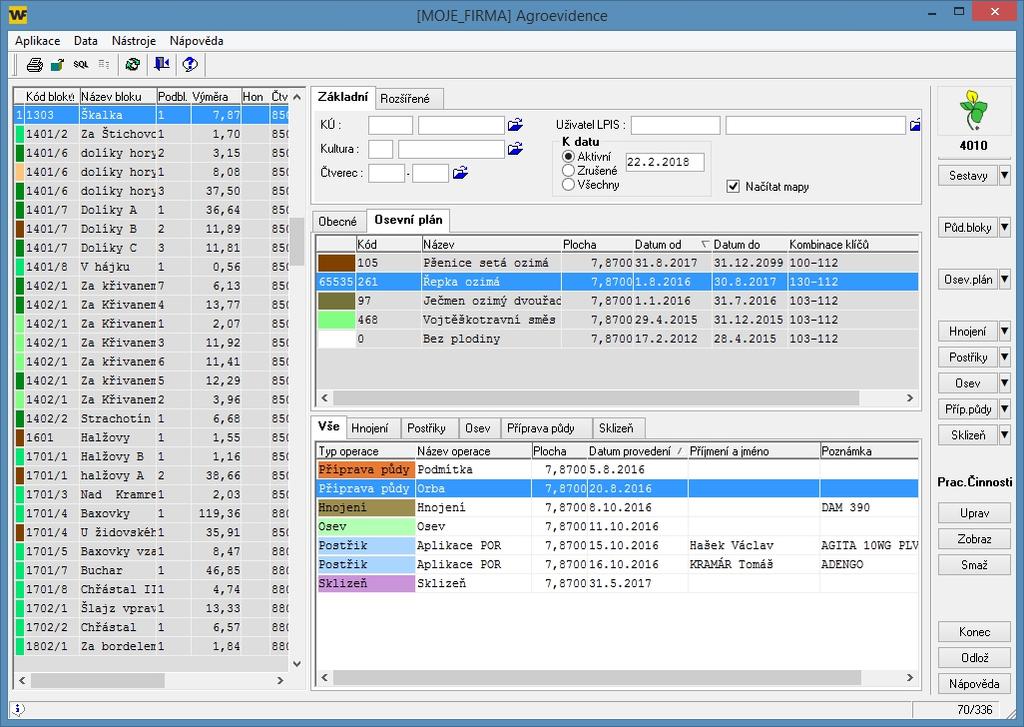The height and width of the screenshot is (727, 1024).
Task: Open the Nástroje menu
Action: click(134, 40)
